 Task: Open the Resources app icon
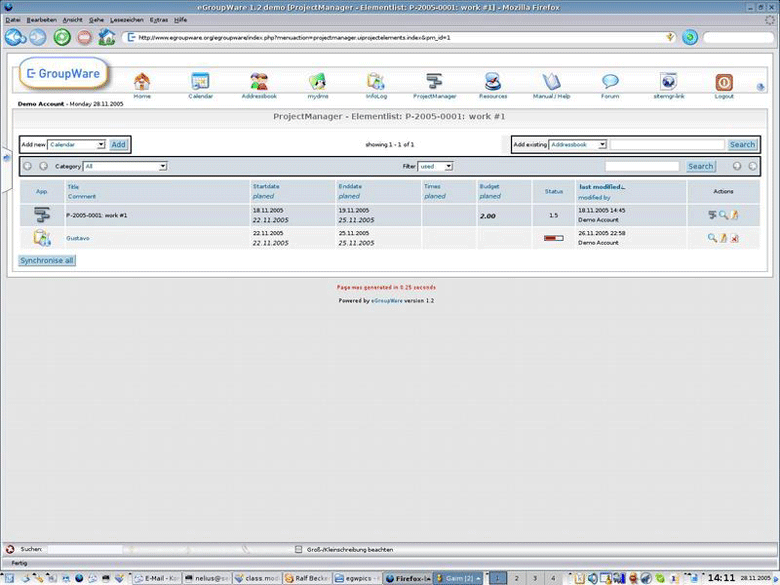point(492,81)
